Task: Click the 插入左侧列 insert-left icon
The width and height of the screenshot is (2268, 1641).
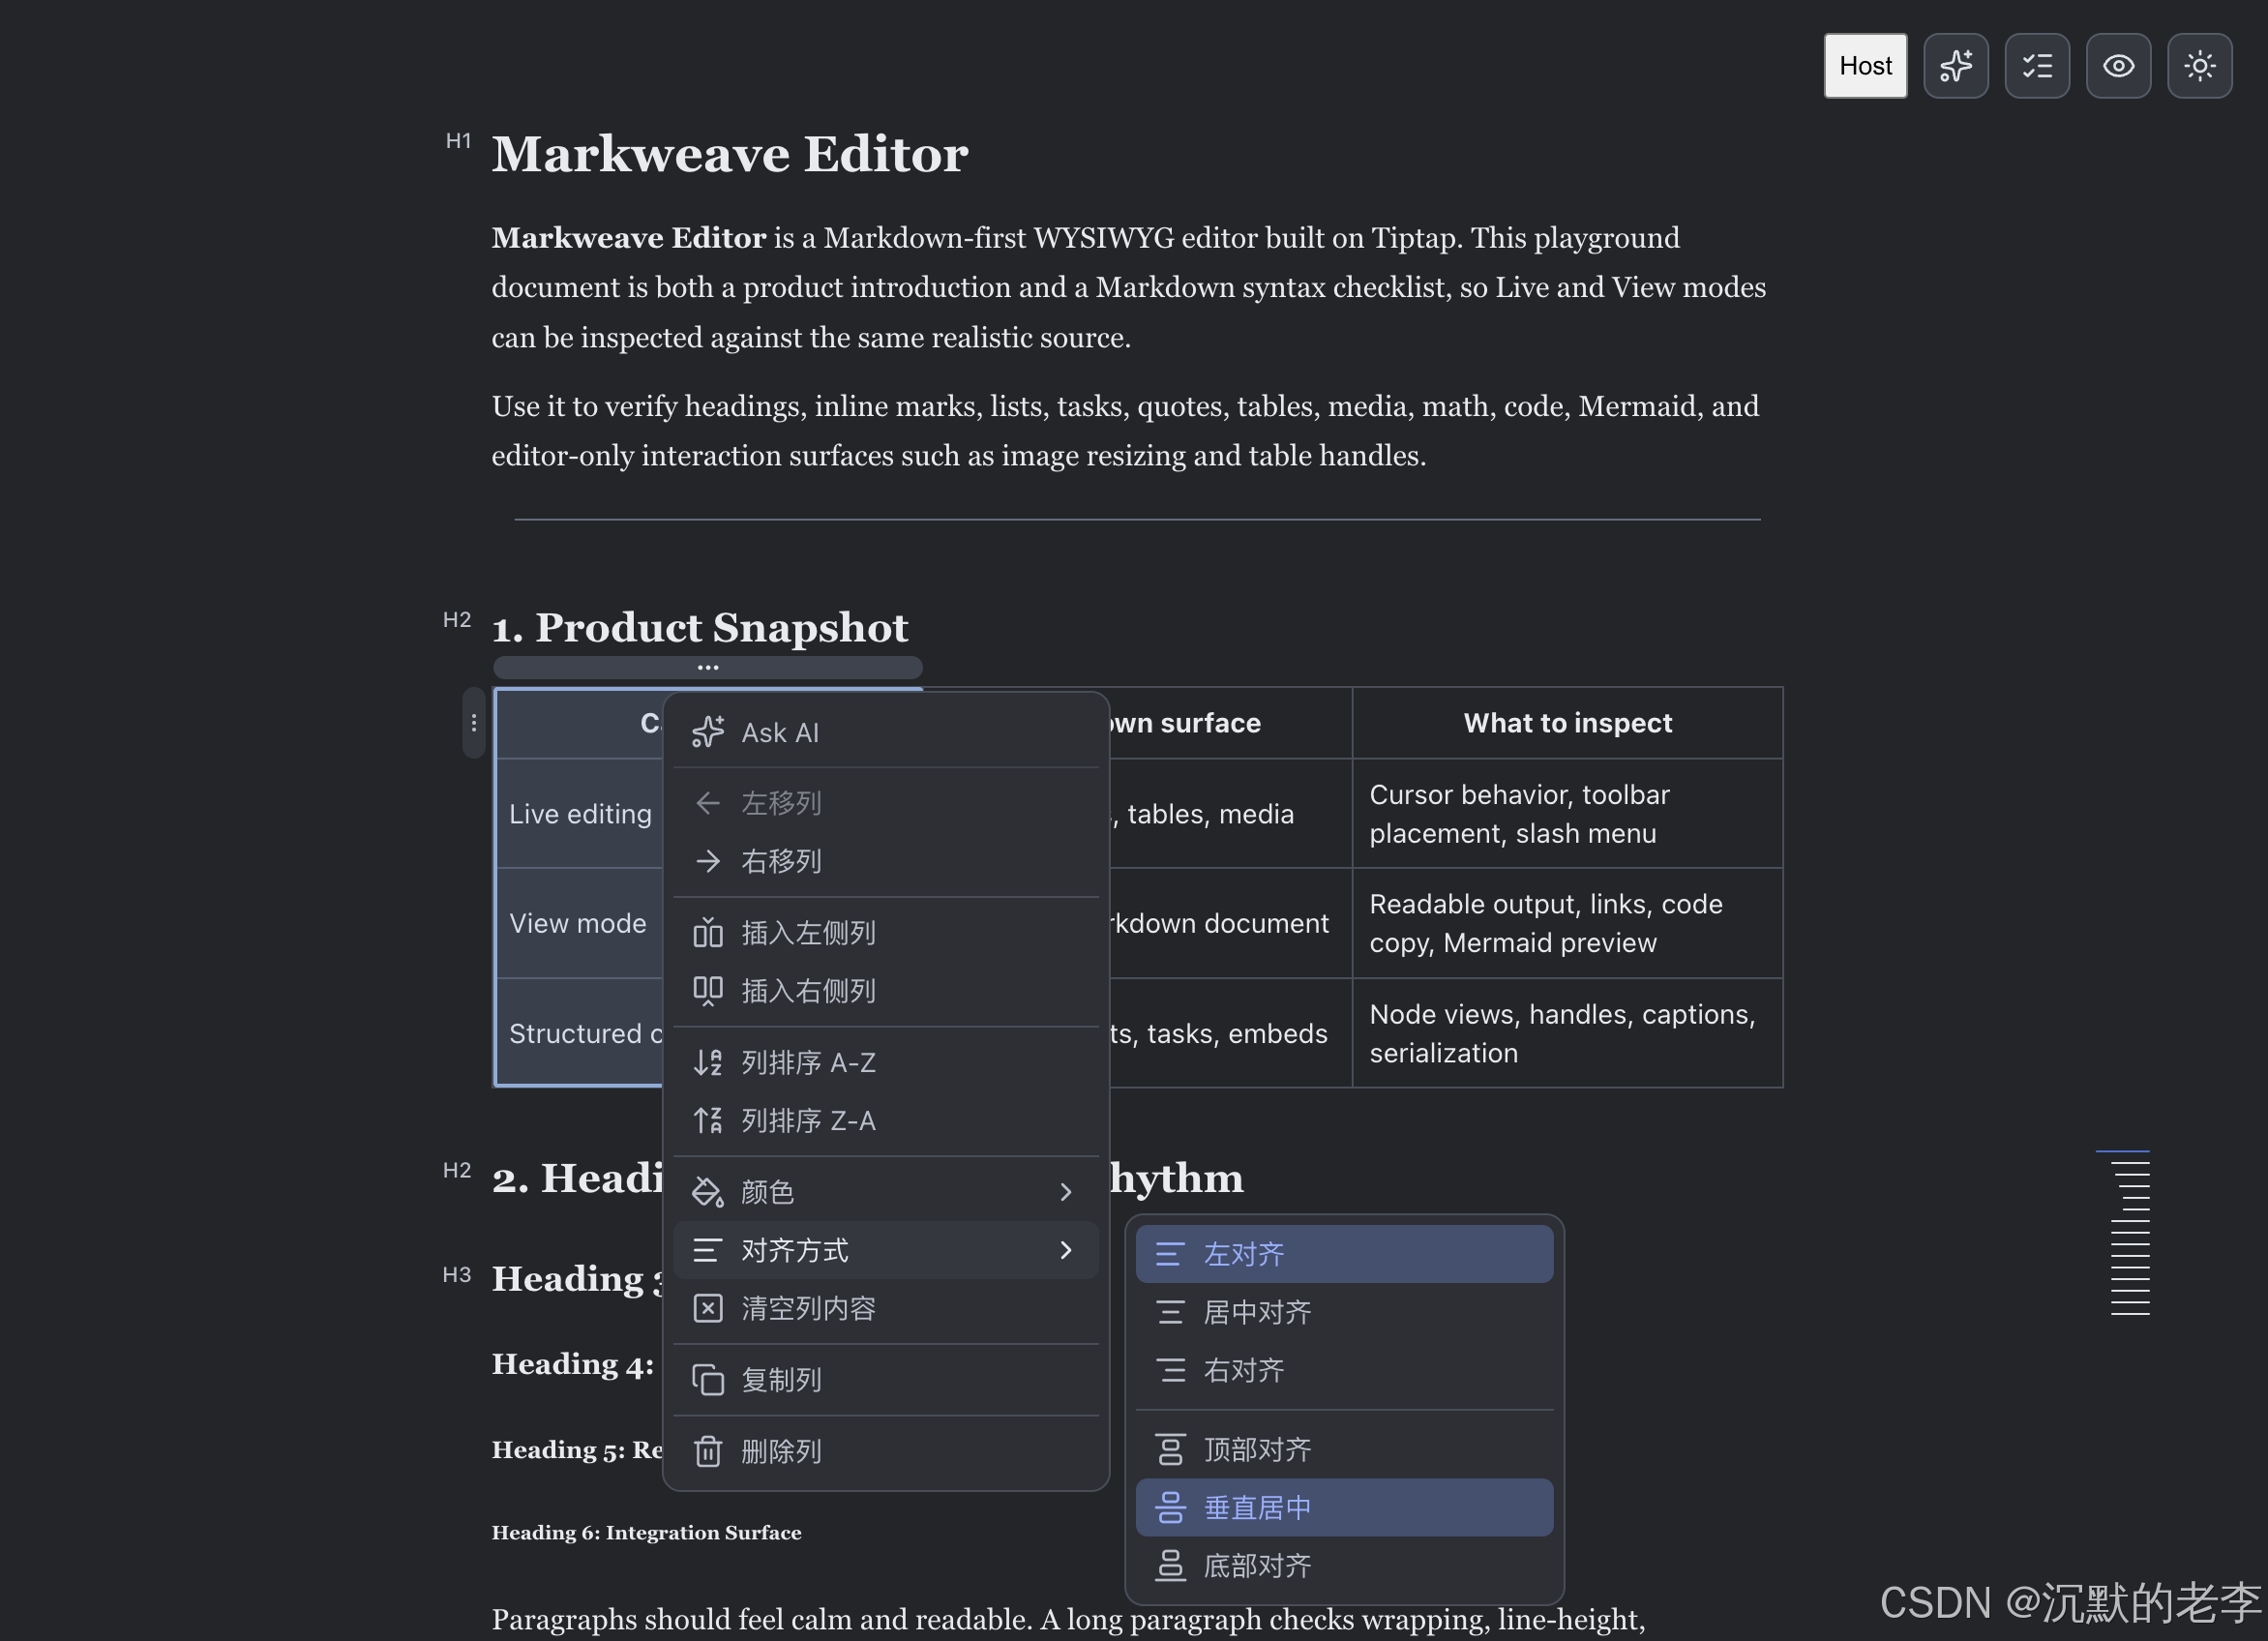Action: [708, 933]
